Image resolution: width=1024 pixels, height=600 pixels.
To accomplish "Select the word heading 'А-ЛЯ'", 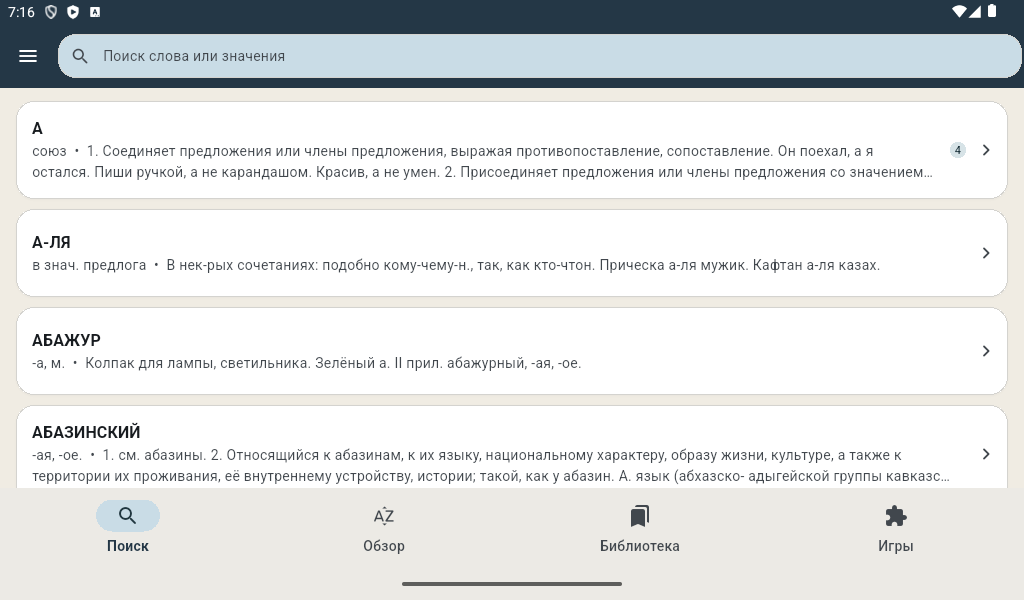I will (x=51, y=242).
